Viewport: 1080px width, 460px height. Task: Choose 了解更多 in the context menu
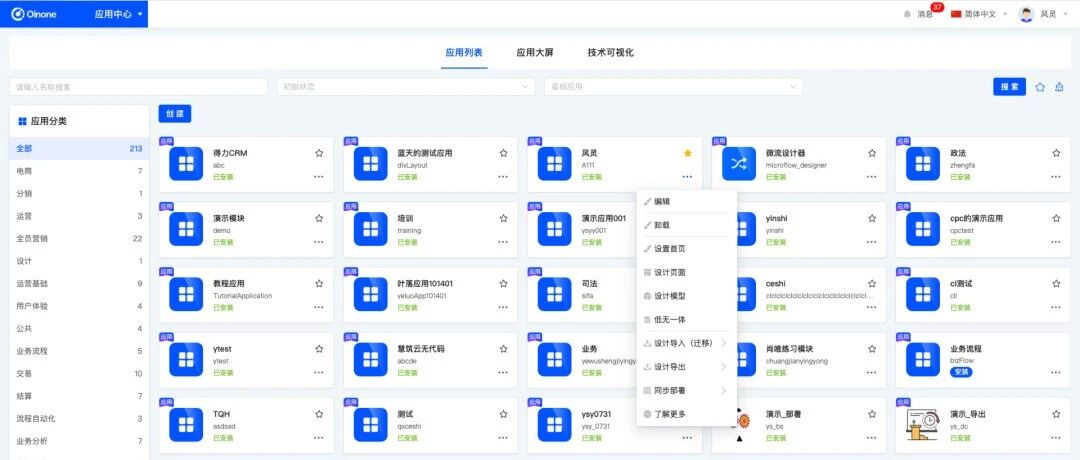[x=686, y=414]
